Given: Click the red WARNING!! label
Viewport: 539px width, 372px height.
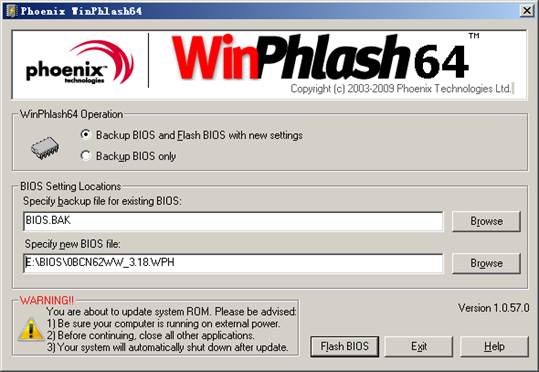Looking at the screenshot, I should [46, 300].
